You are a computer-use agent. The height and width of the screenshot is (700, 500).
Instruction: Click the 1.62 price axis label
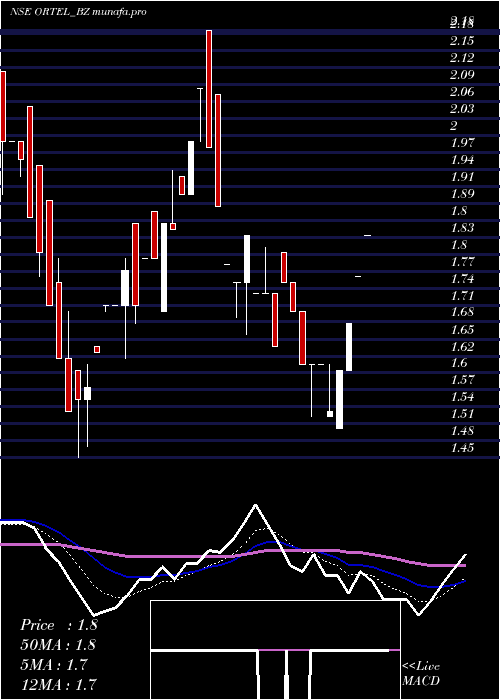pyautogui.click(x=462, y=346)
